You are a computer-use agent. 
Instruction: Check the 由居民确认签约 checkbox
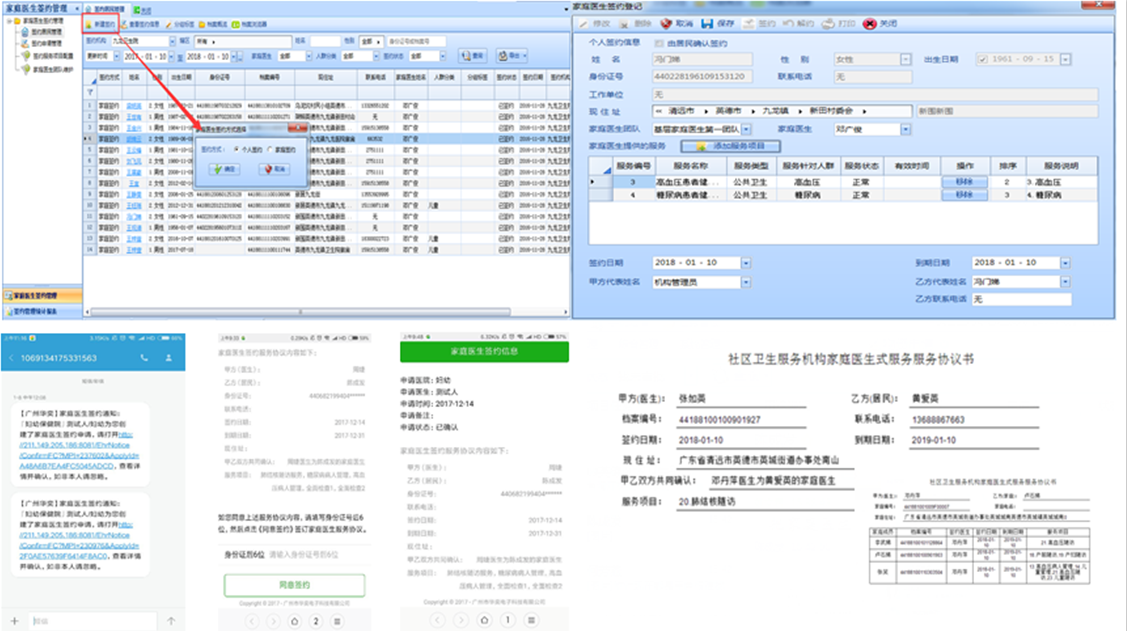[657, 44]
